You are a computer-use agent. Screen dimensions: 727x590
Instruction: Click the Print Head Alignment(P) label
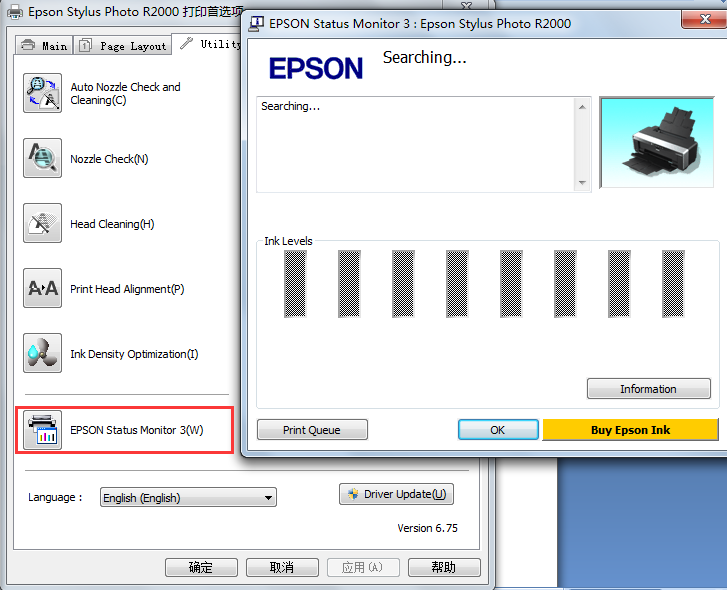click(x=127, y=289)
